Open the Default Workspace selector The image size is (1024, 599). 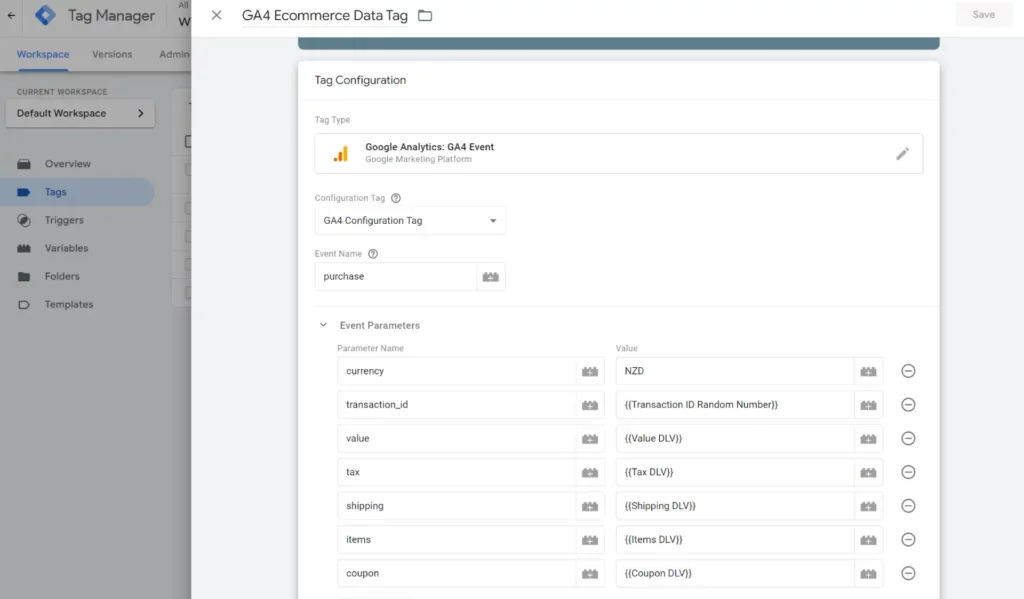80,113
